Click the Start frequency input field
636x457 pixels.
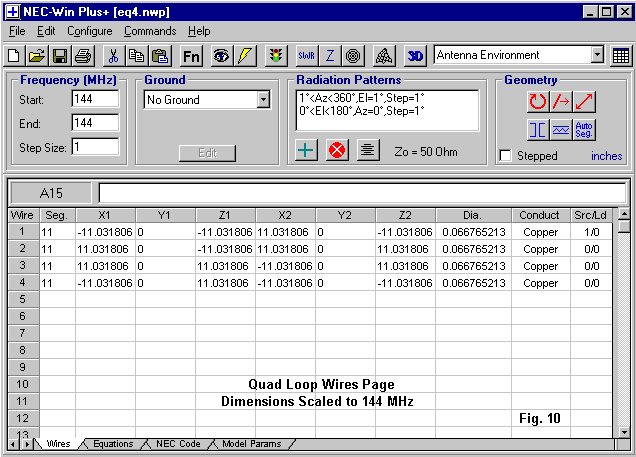[x=95, y=99]
